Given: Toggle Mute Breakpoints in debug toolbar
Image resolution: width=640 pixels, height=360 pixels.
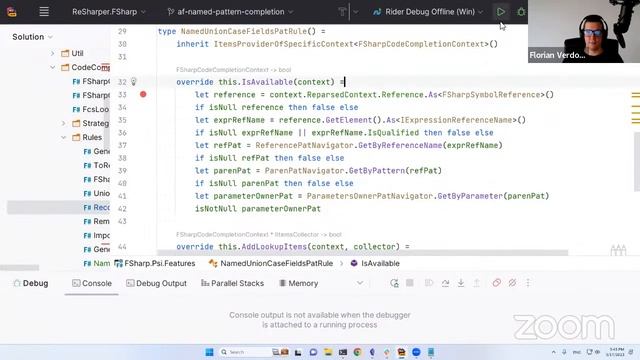Looking at the screenshot, I should click(512, 283).
